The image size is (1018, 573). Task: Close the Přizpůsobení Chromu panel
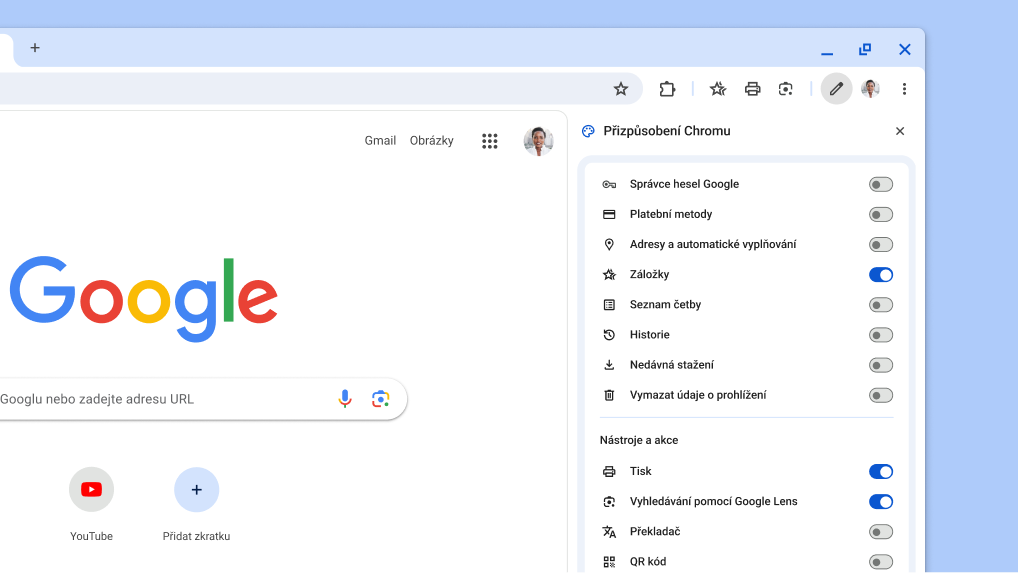pos(899,131)
